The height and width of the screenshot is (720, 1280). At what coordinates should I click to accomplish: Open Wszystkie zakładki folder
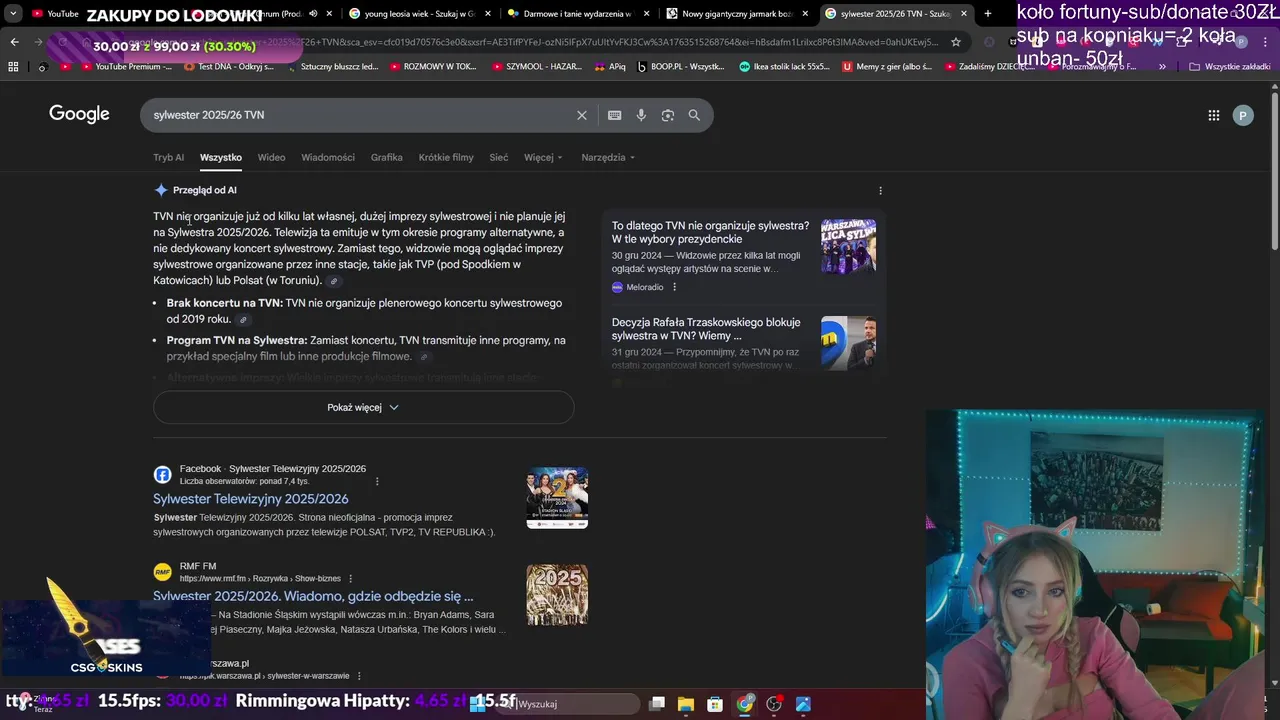[x=1230, y=66]
